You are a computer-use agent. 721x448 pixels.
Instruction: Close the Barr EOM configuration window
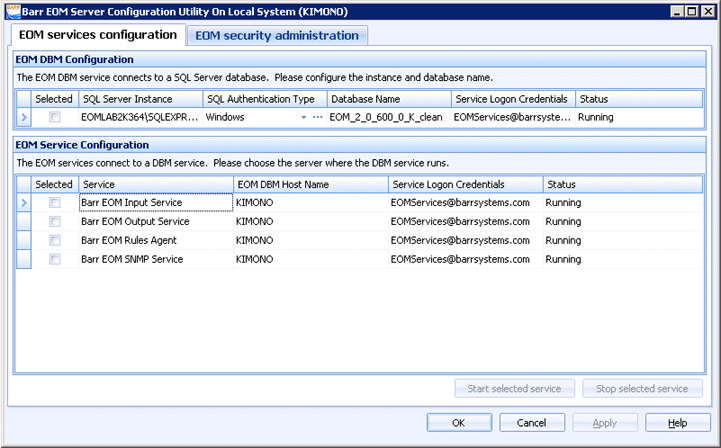pyautogui.click(x=708, y=11)
